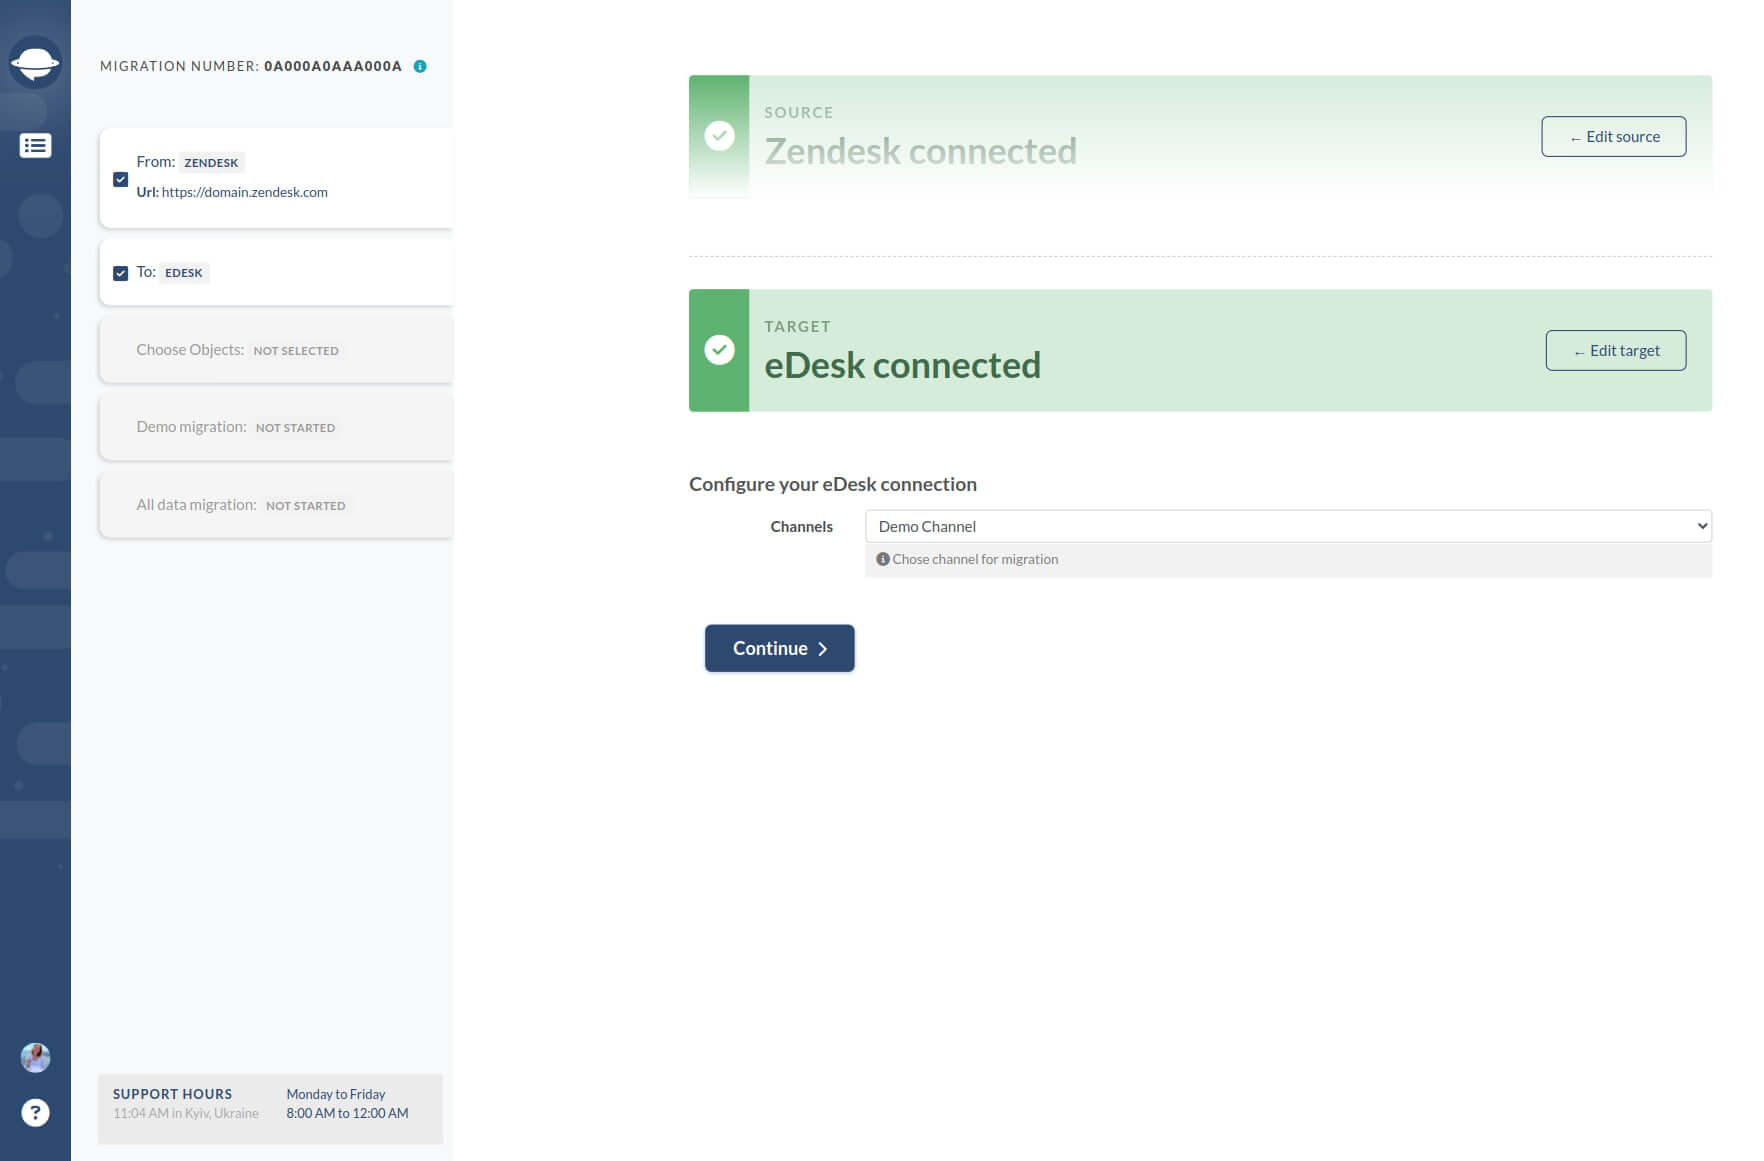Screen dimensions: 1764x1161
Task: Click the 11:04 AM in Kyiv, Ukraine text
Action: (186, 1113)
